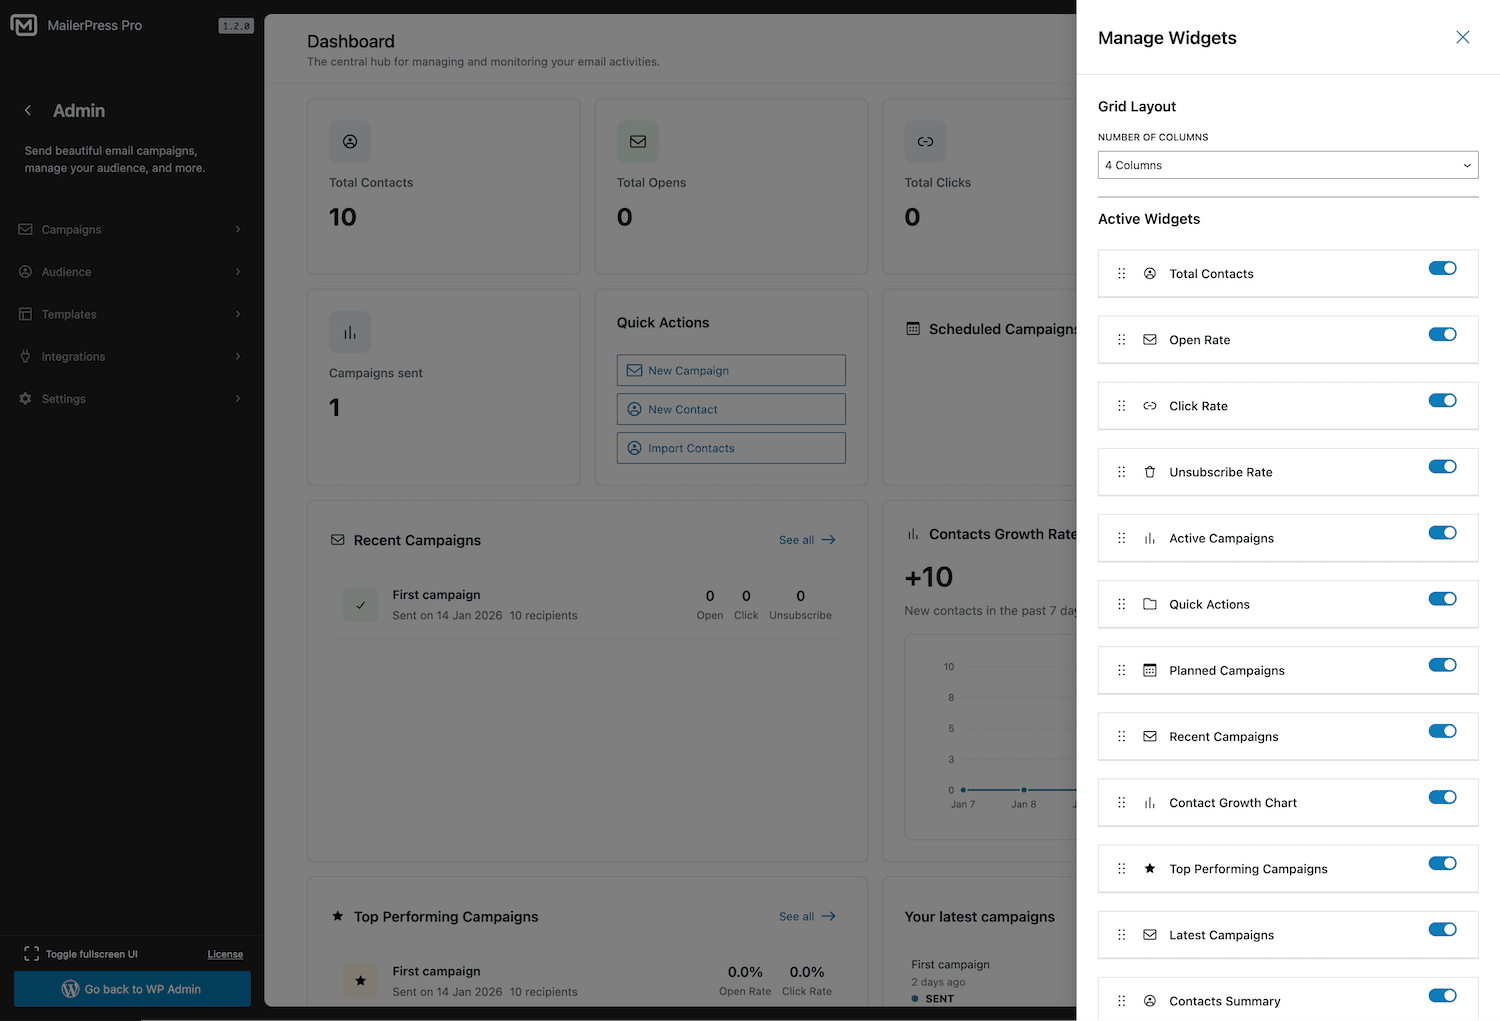
Task: Open the Number of Columns dropdown
Action: (1287, 164)
